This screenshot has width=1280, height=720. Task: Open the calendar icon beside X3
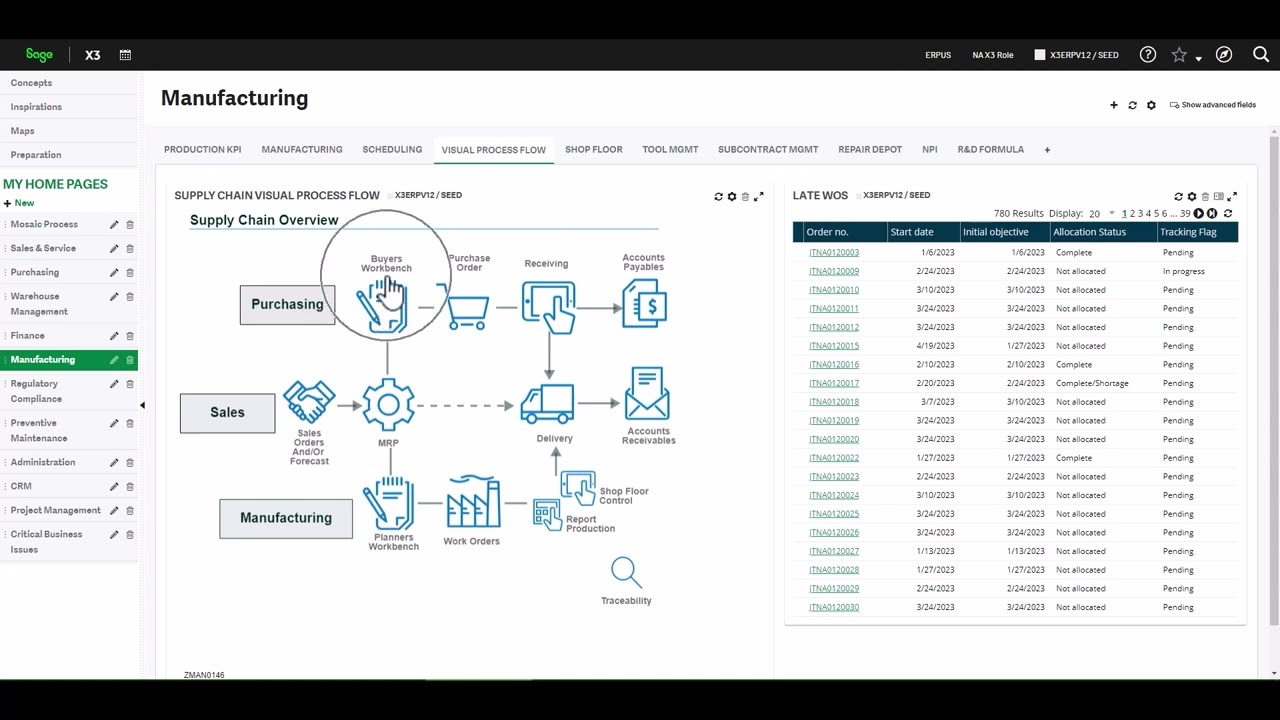click(125, 55)
